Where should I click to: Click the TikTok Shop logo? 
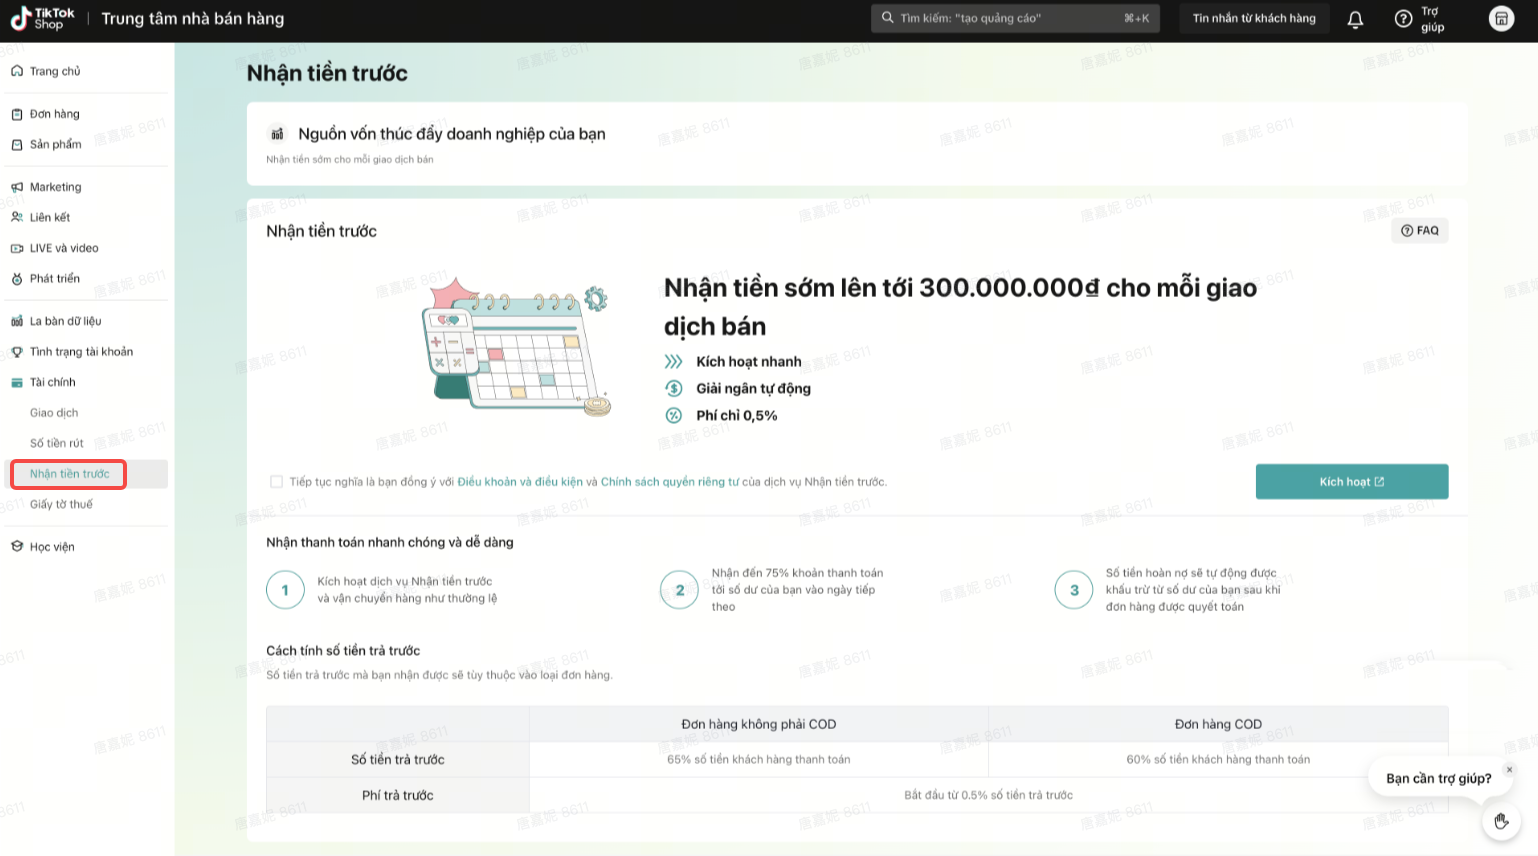42,18
